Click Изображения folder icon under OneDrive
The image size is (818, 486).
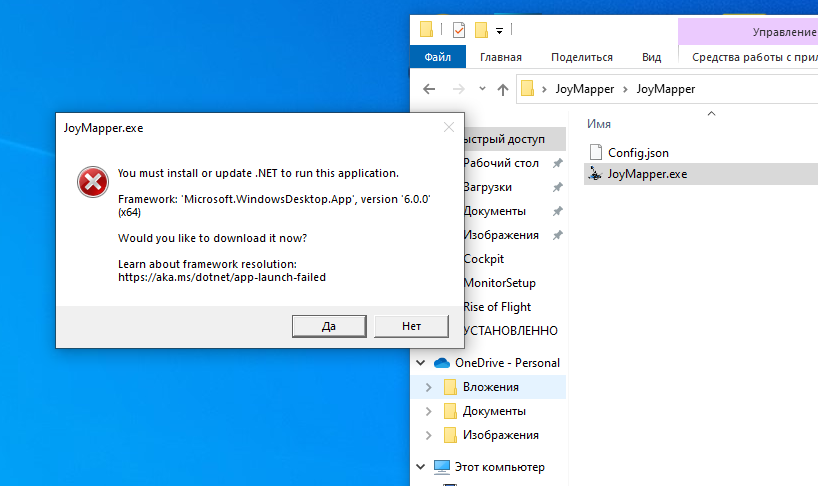coord(450,435)
